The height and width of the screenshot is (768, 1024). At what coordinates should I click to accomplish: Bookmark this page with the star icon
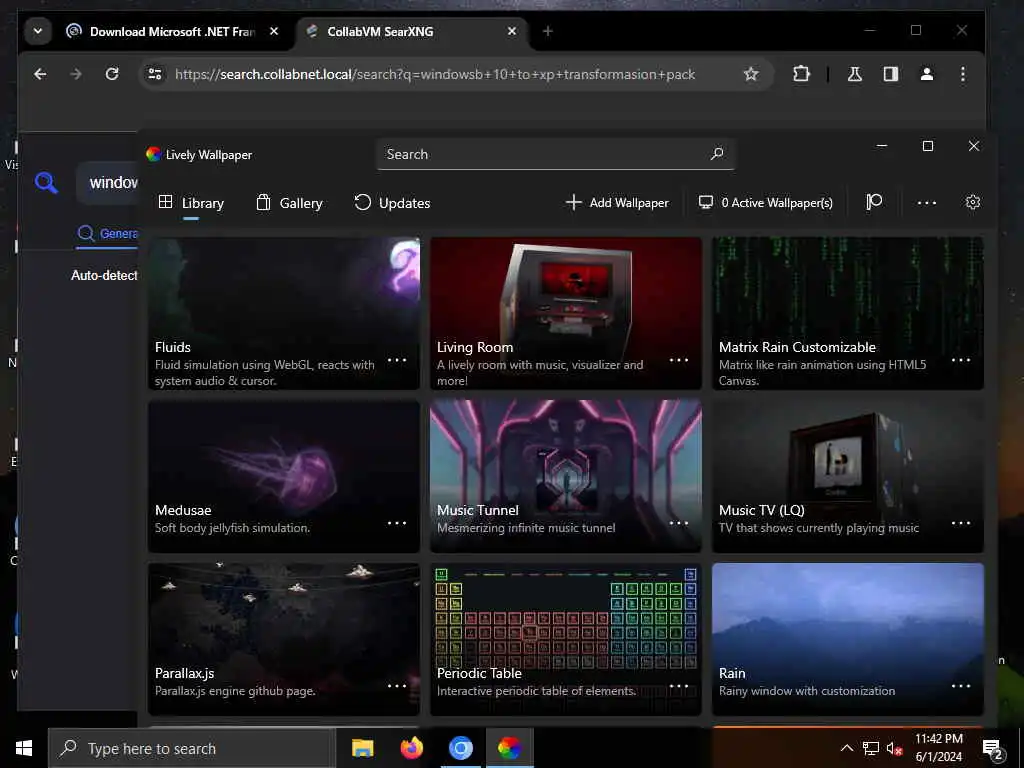751,74
